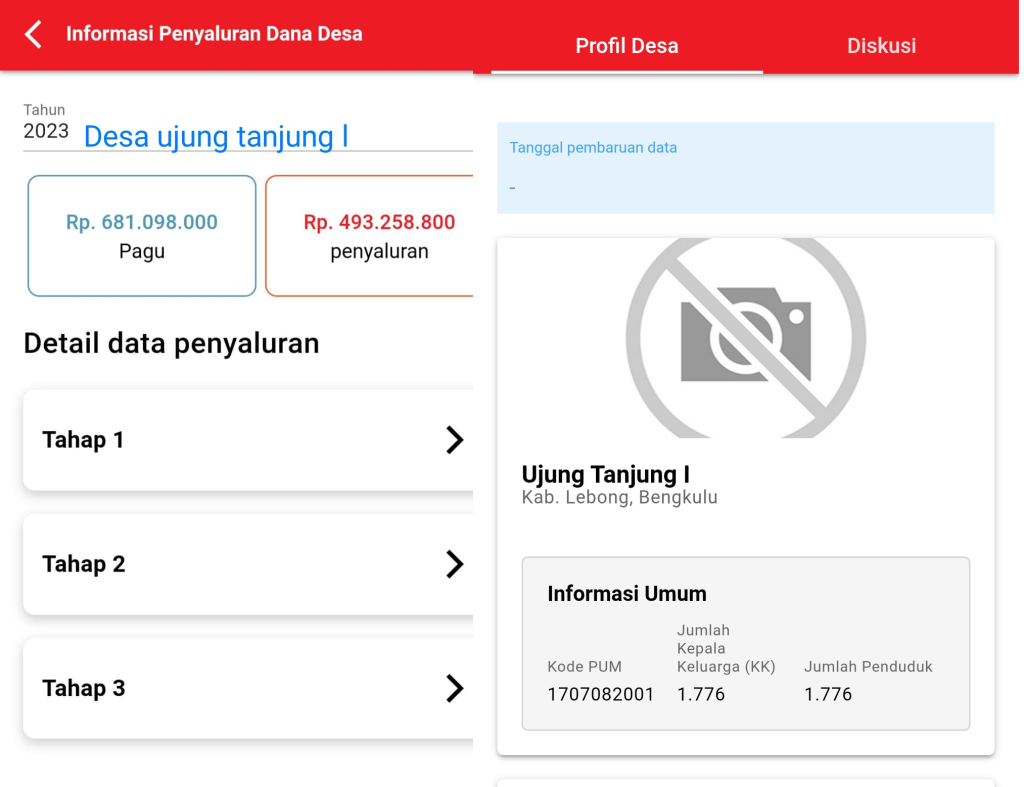Click the 'Tanggal pembaruan data' info banner
Viewport: 1024px width, 787px height.
[745, 167]
